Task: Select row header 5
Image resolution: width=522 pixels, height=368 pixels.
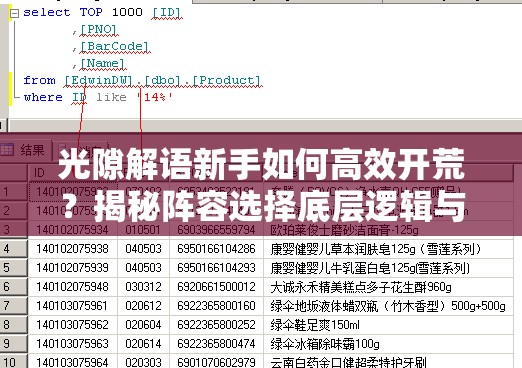Action: point(14,268)
